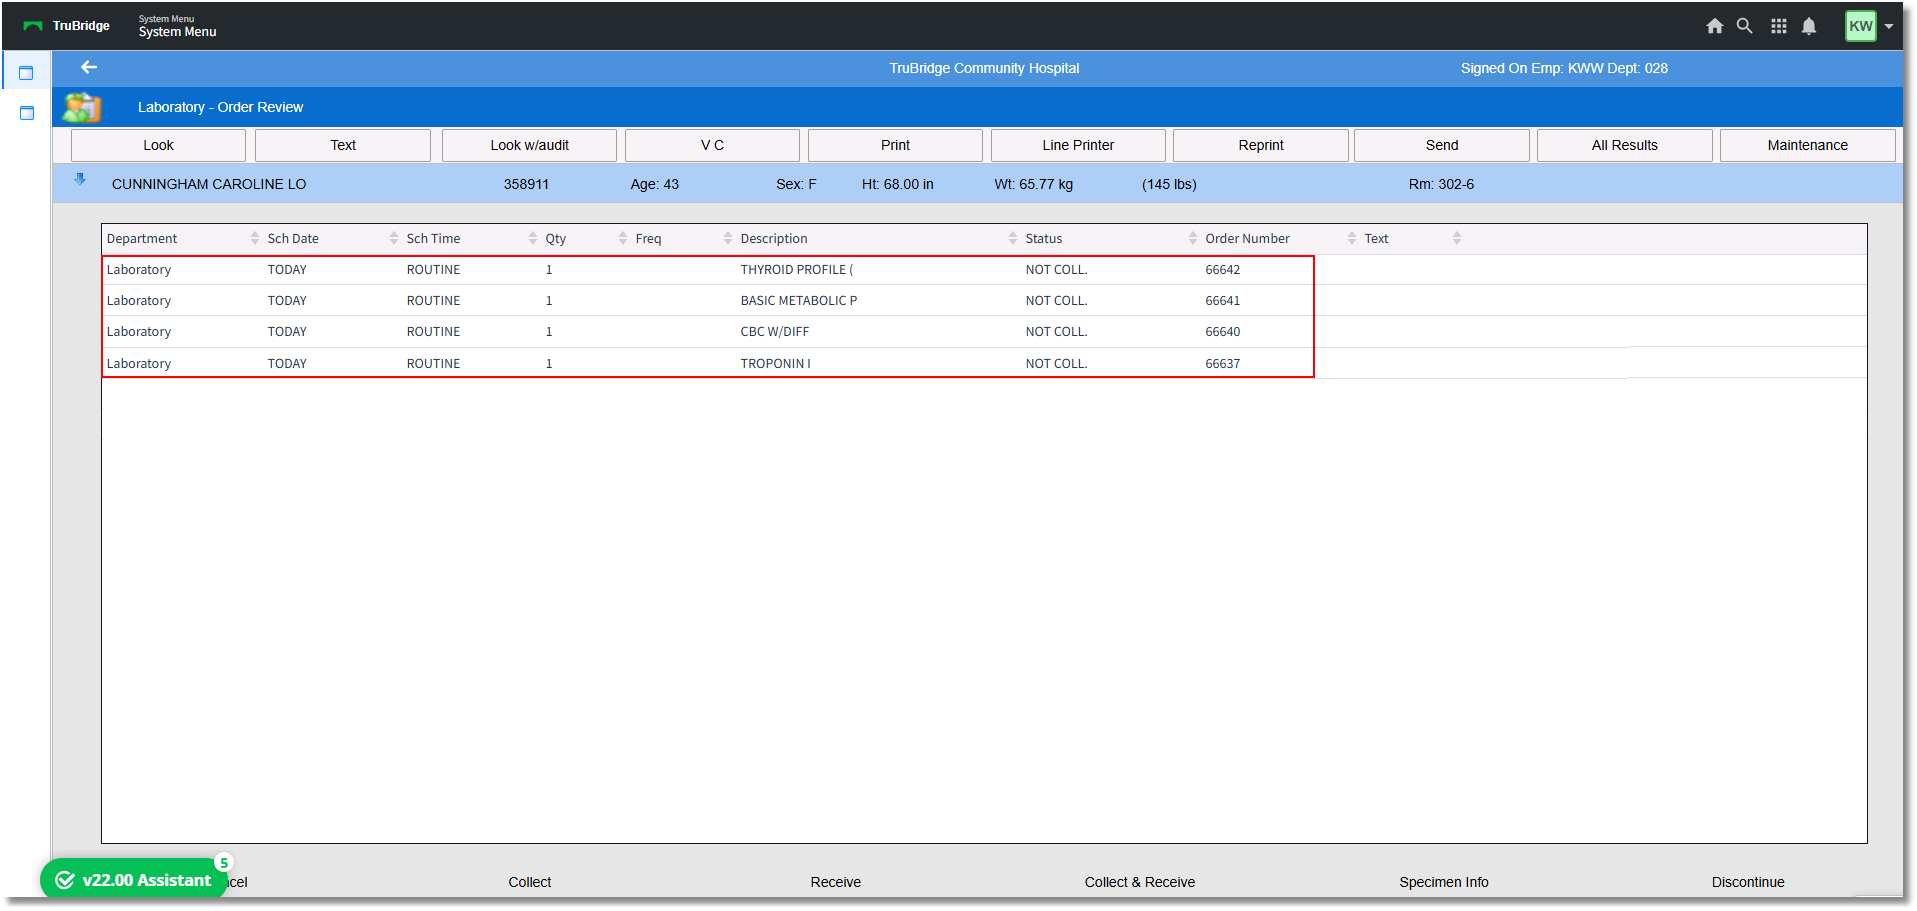Click the TruBridge logo
Viewport: 1917px width, 911px height.
pos(67,26)
